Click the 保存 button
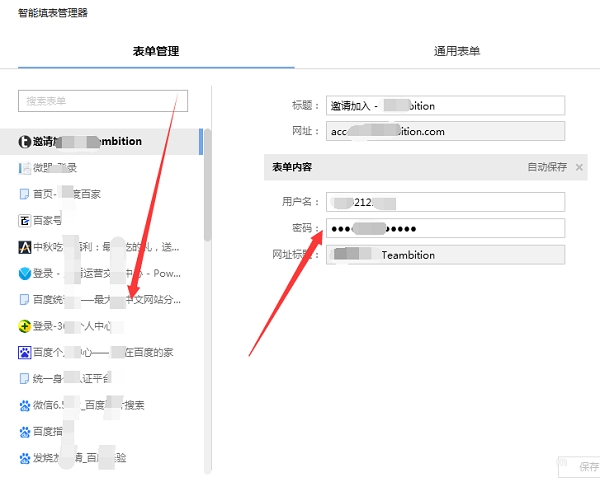600x482 pixels. click(x=579, y=466)
